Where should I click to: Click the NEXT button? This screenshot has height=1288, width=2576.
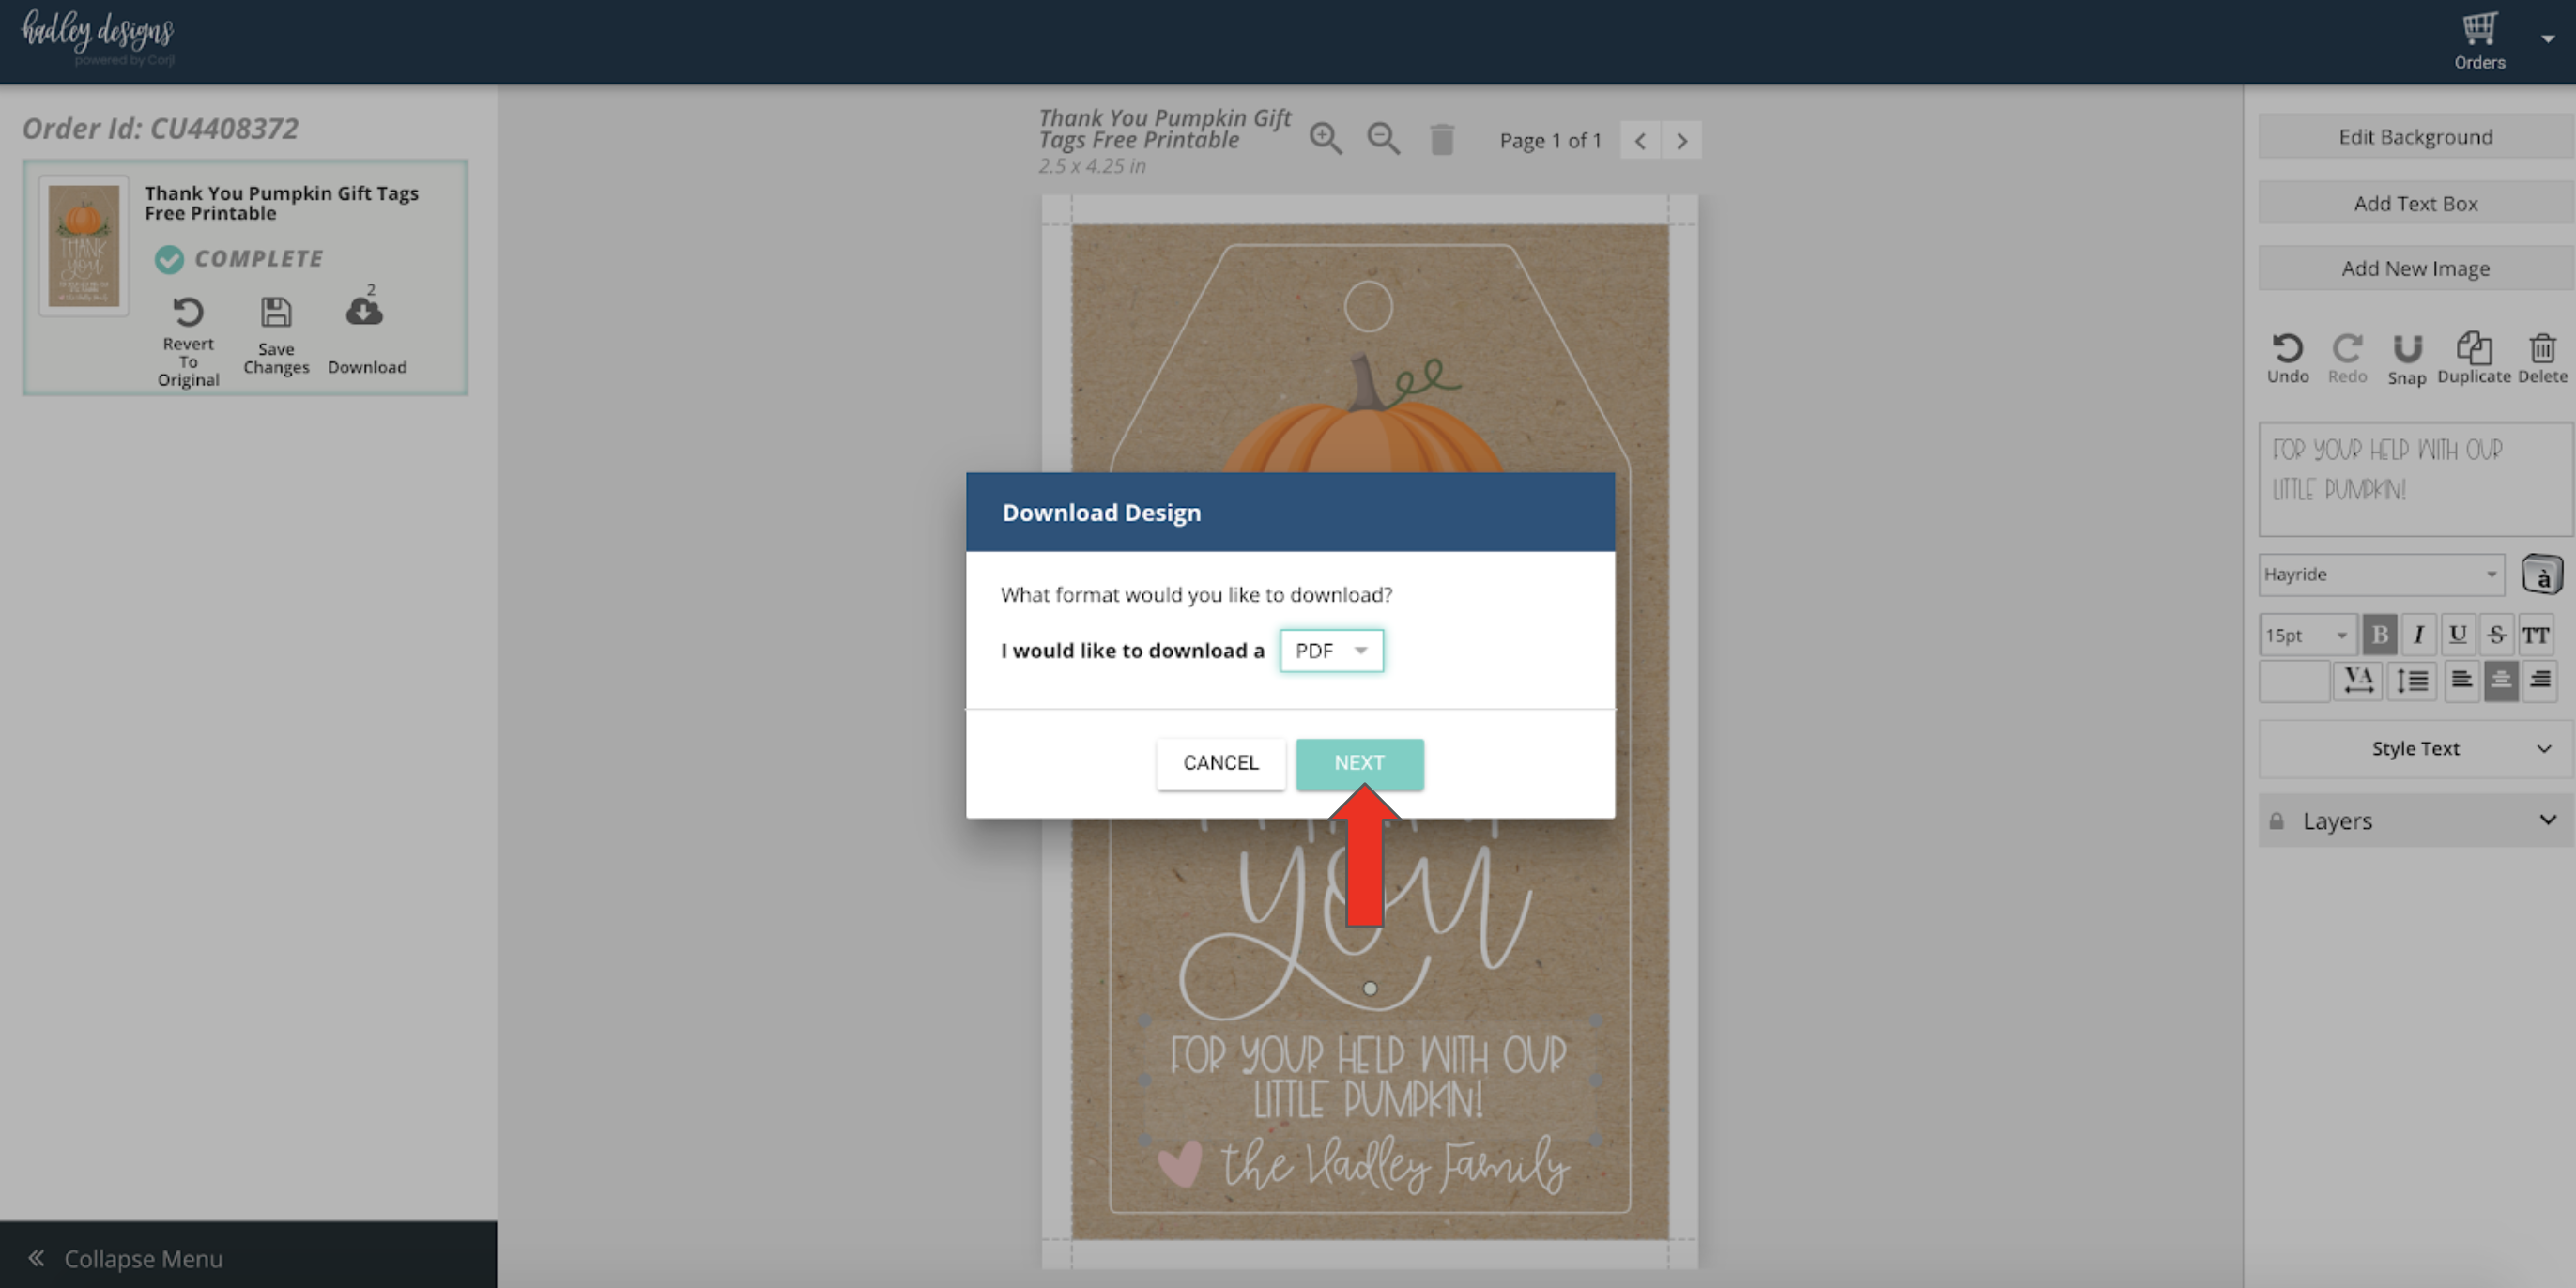(x=1359, y=763)
